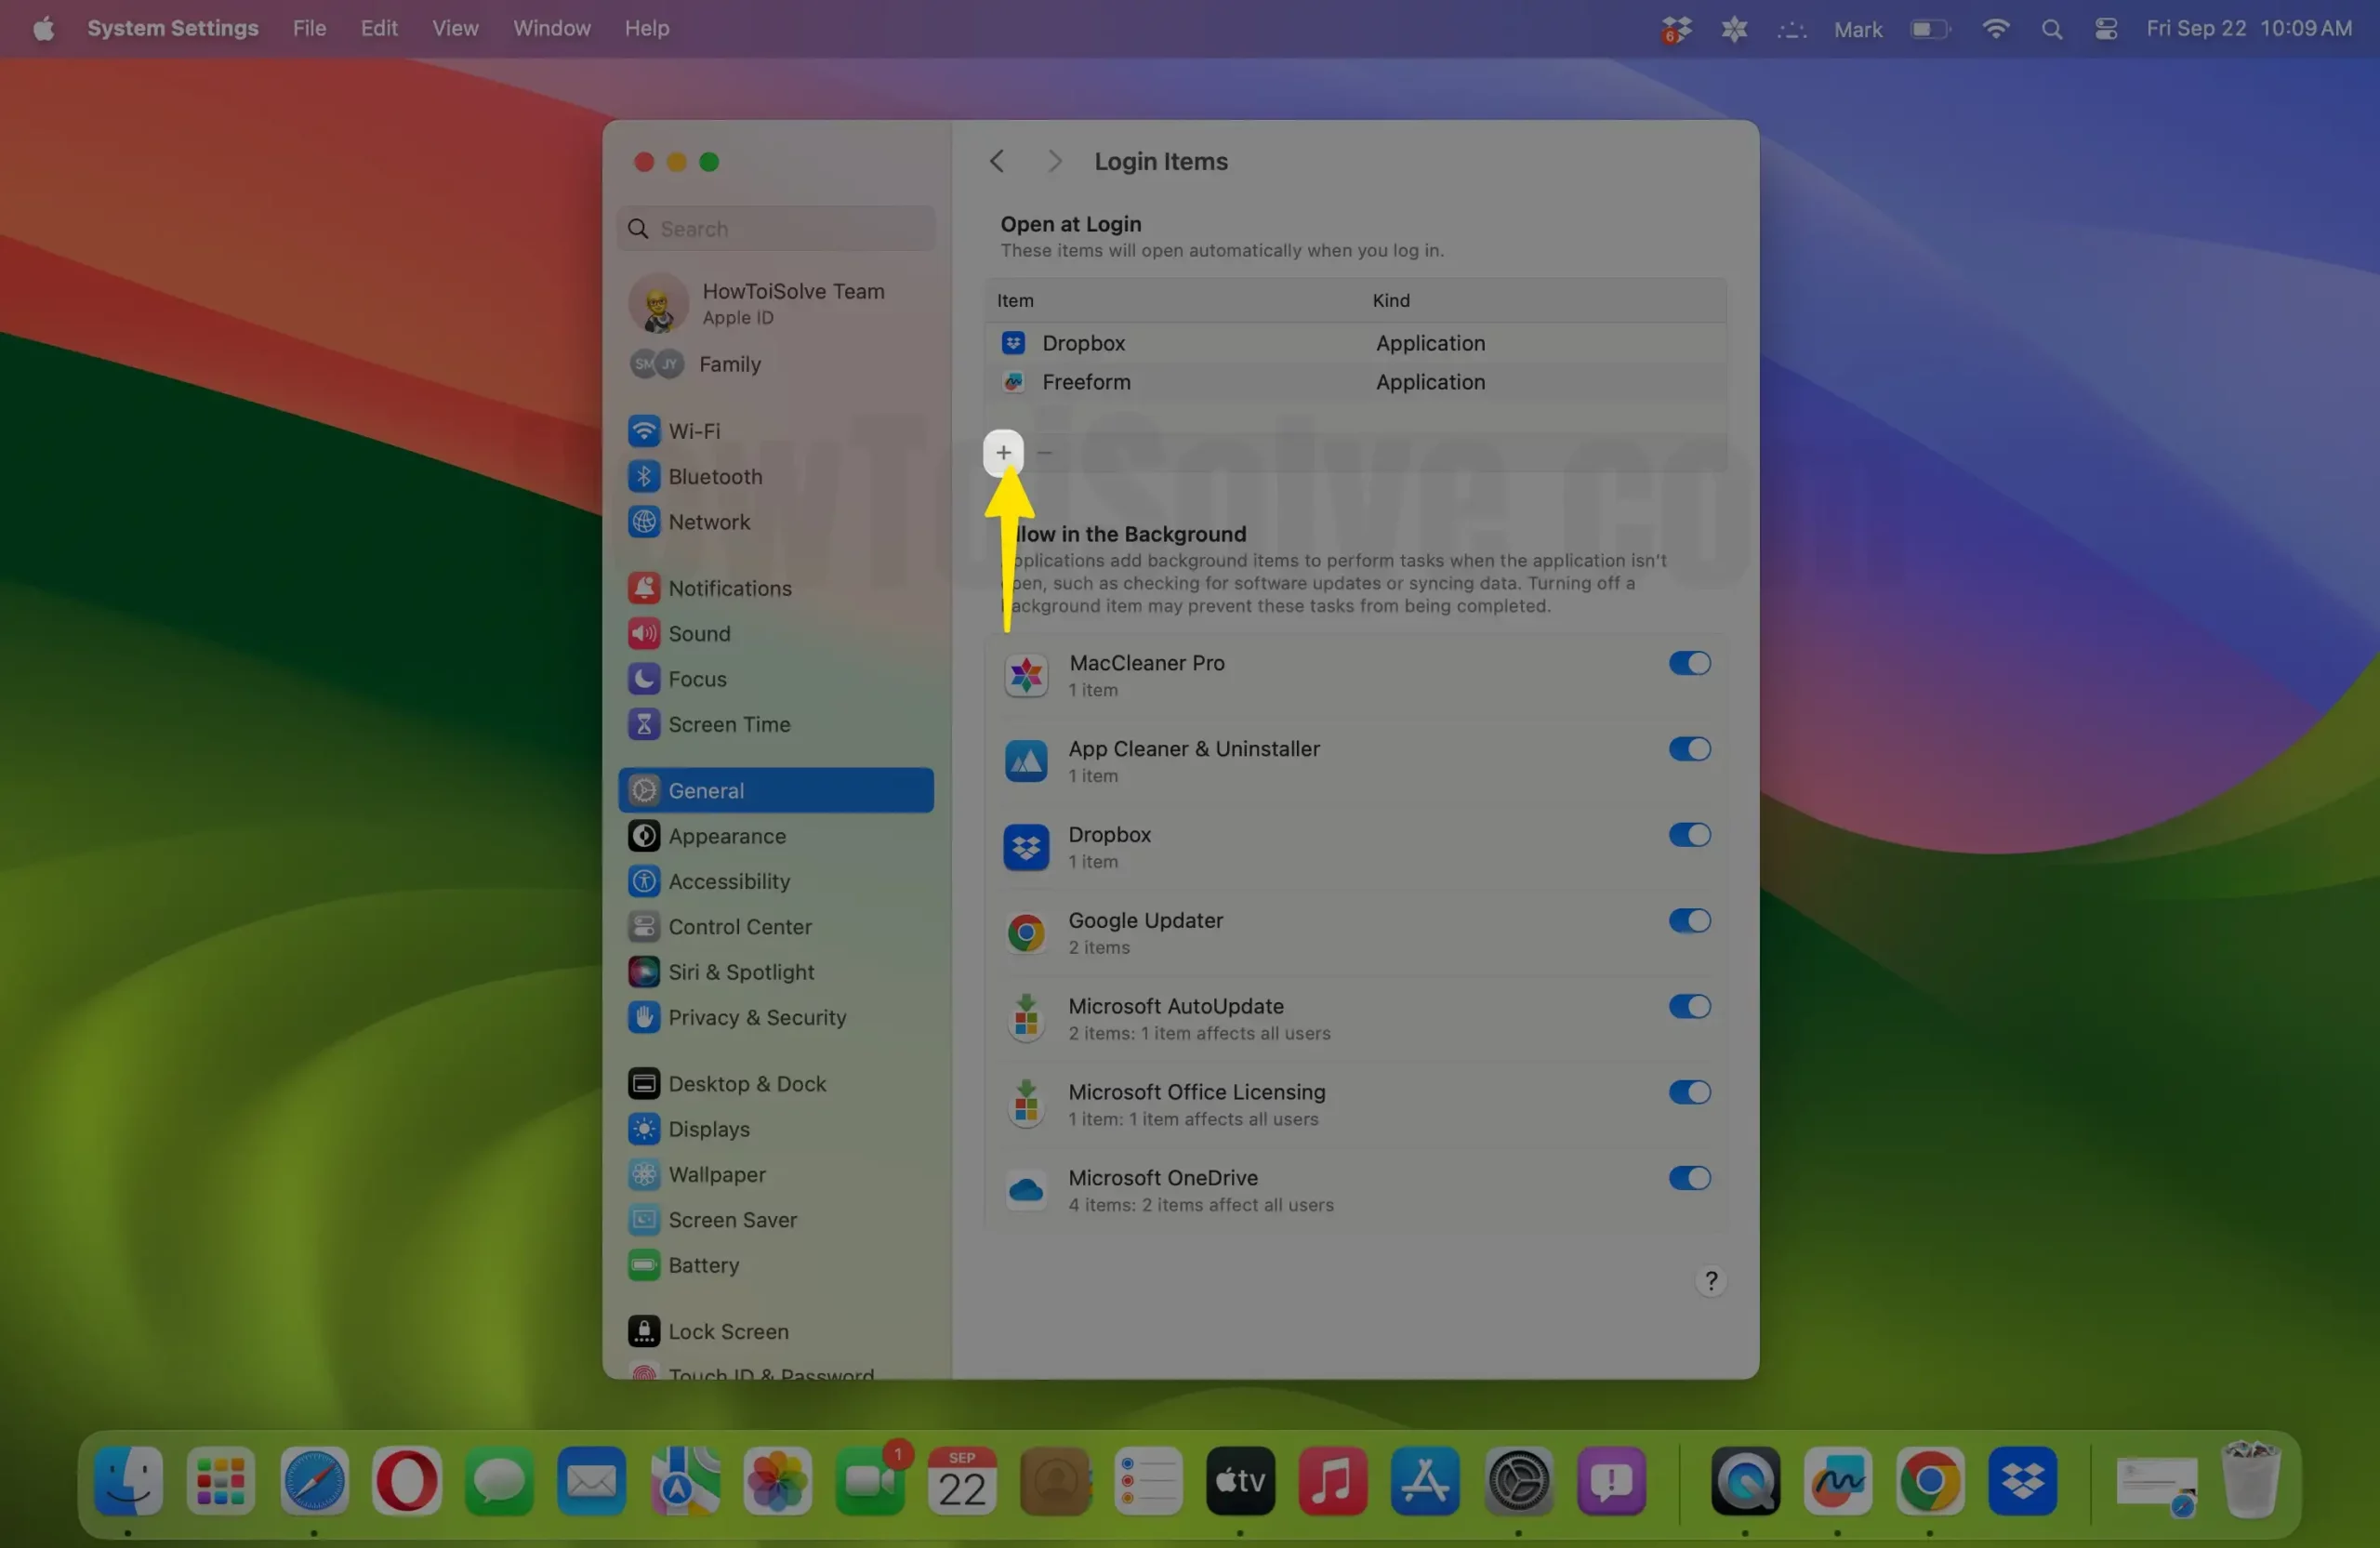Open Safari from the Dock

tap(314, 1480)
